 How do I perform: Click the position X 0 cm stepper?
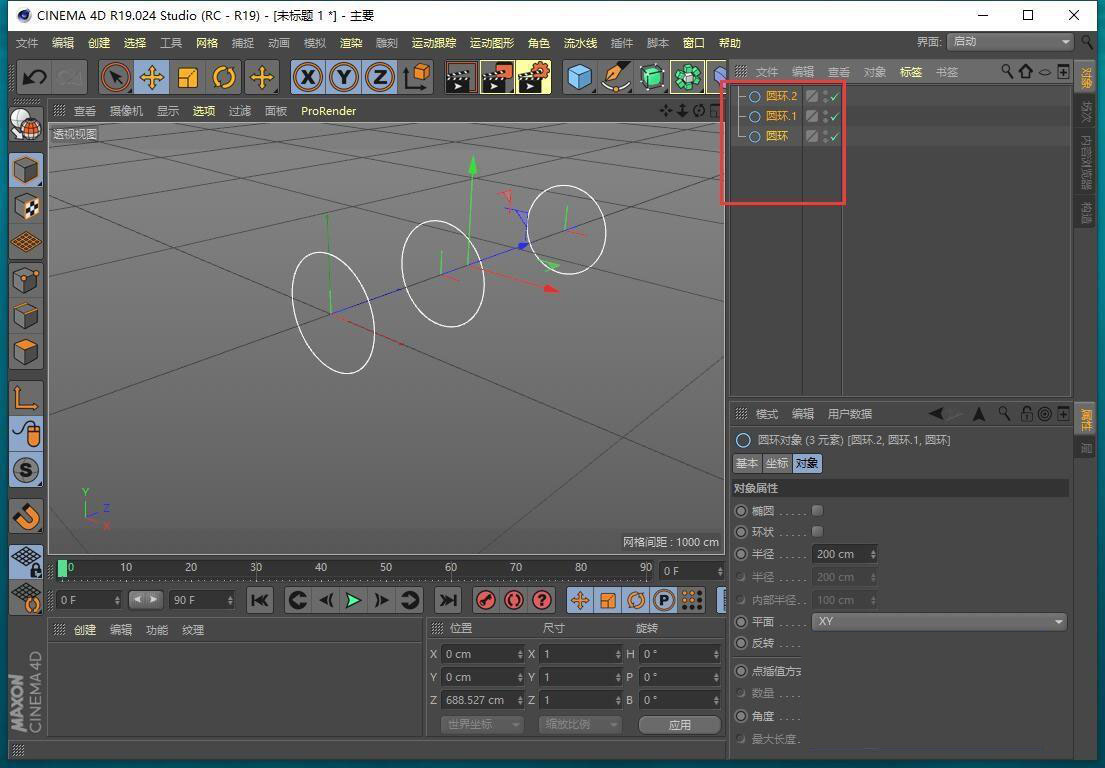coord(520,655)
